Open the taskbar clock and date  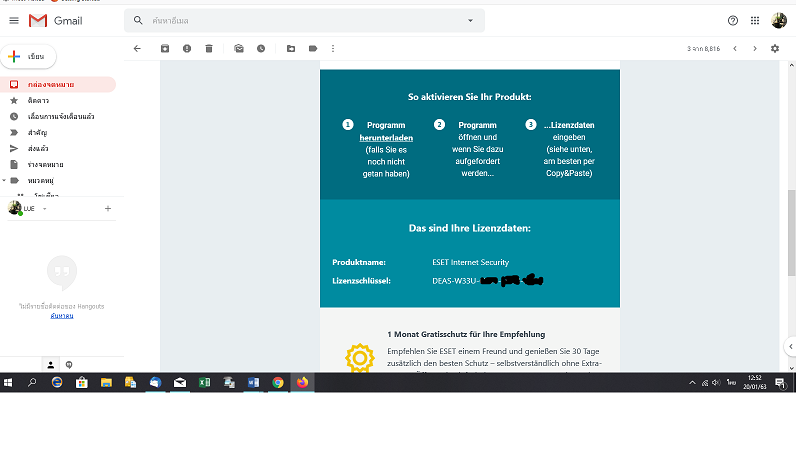(x=755, y=383)
